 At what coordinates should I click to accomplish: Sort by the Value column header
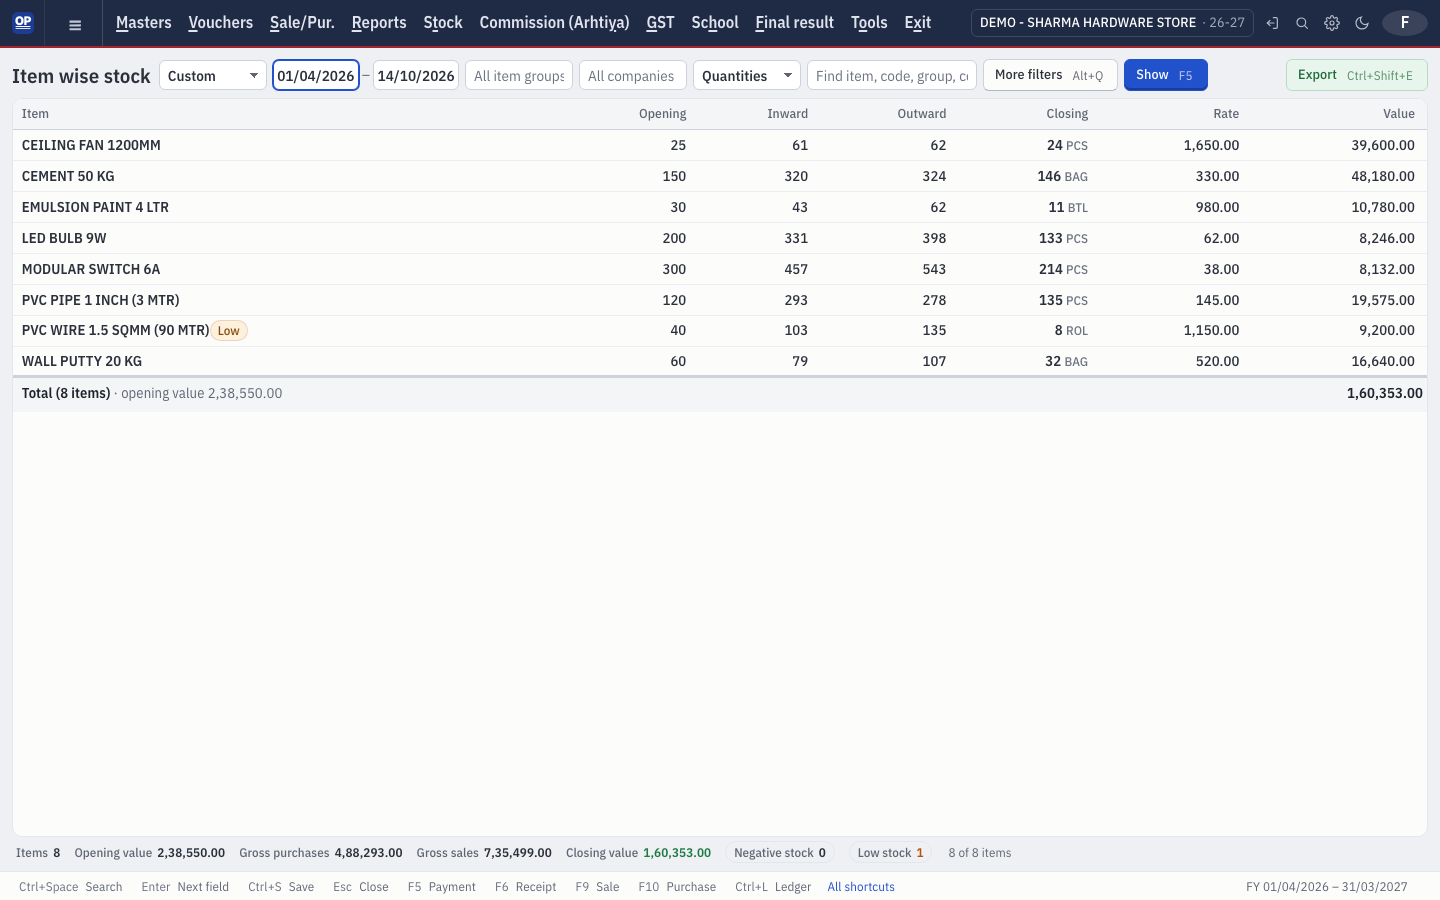click(1399, 114)
